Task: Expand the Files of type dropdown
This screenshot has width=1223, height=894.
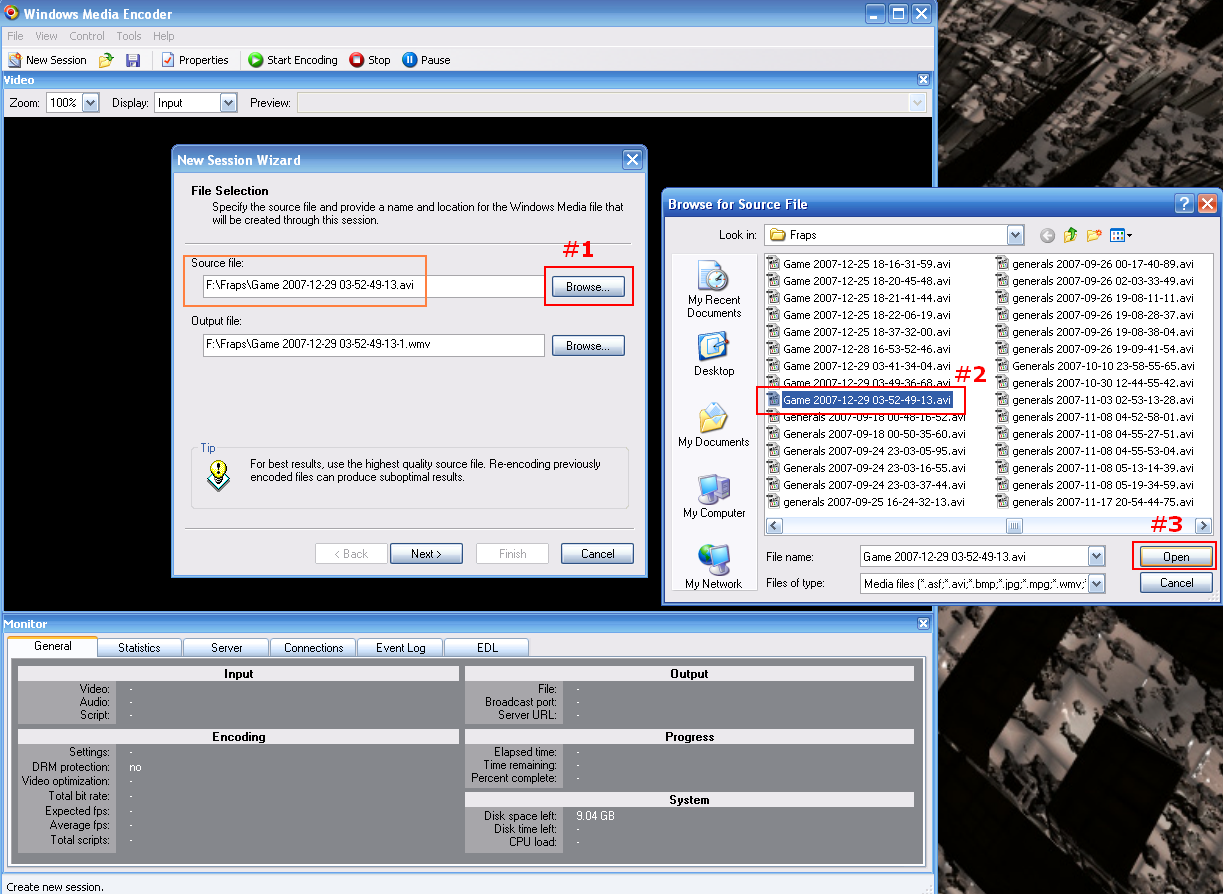Action: 1096,583
